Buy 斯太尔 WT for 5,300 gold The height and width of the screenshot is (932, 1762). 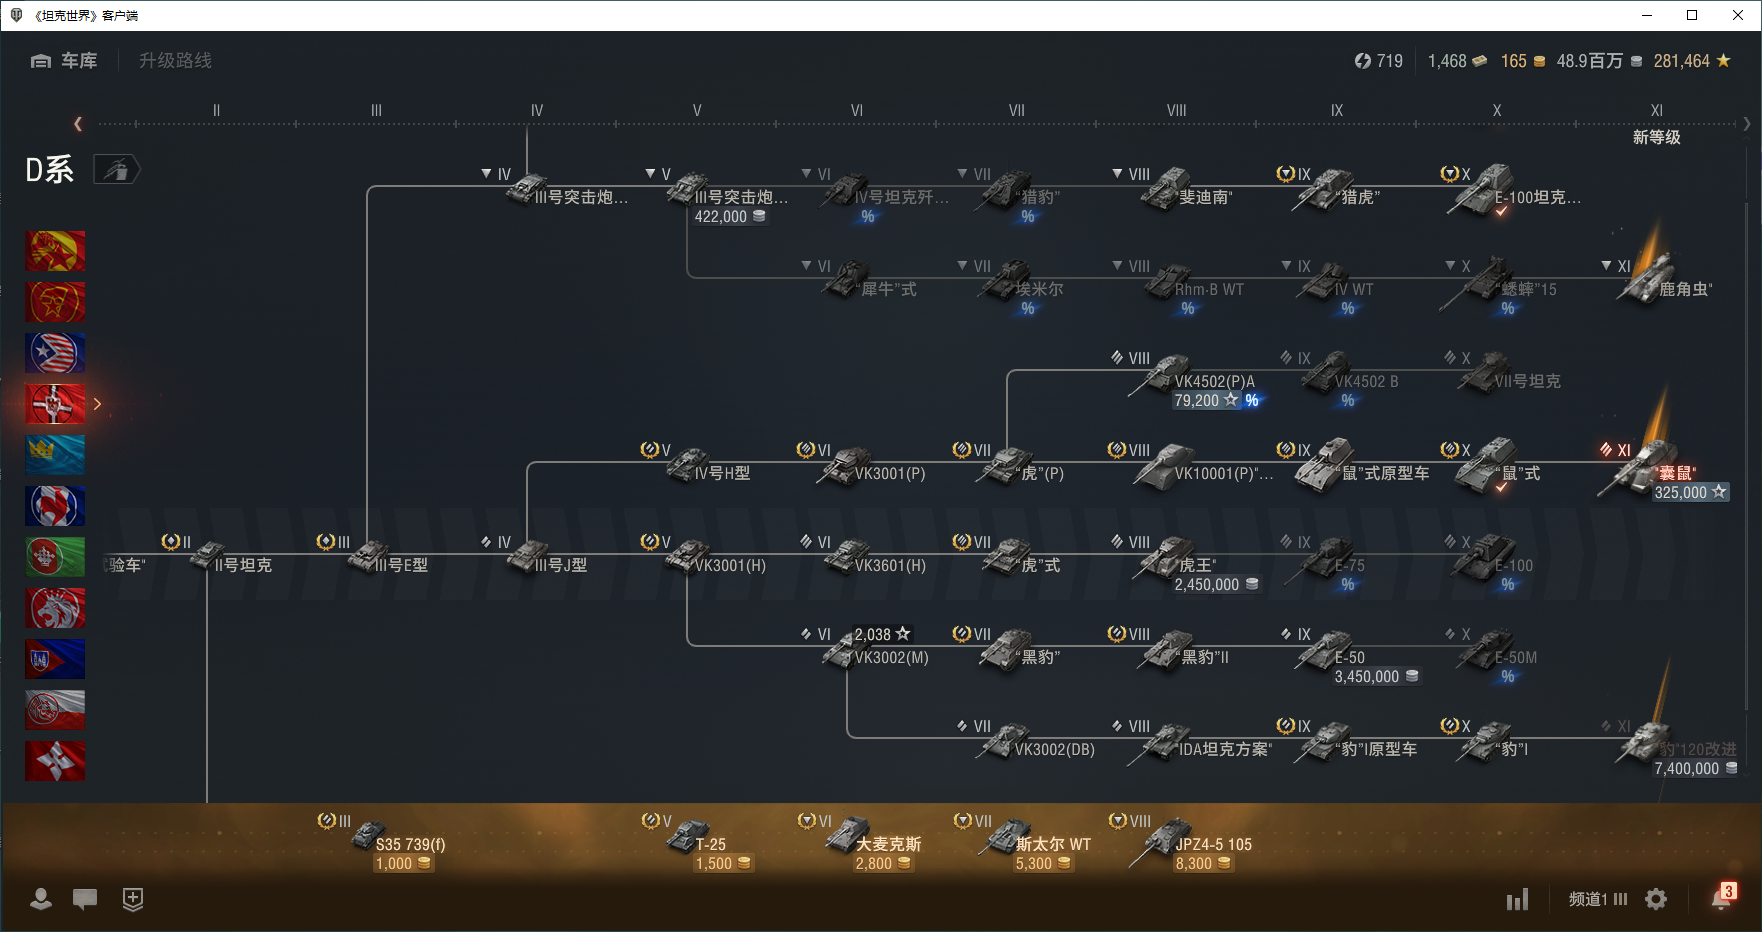[x=1043, y=863]
